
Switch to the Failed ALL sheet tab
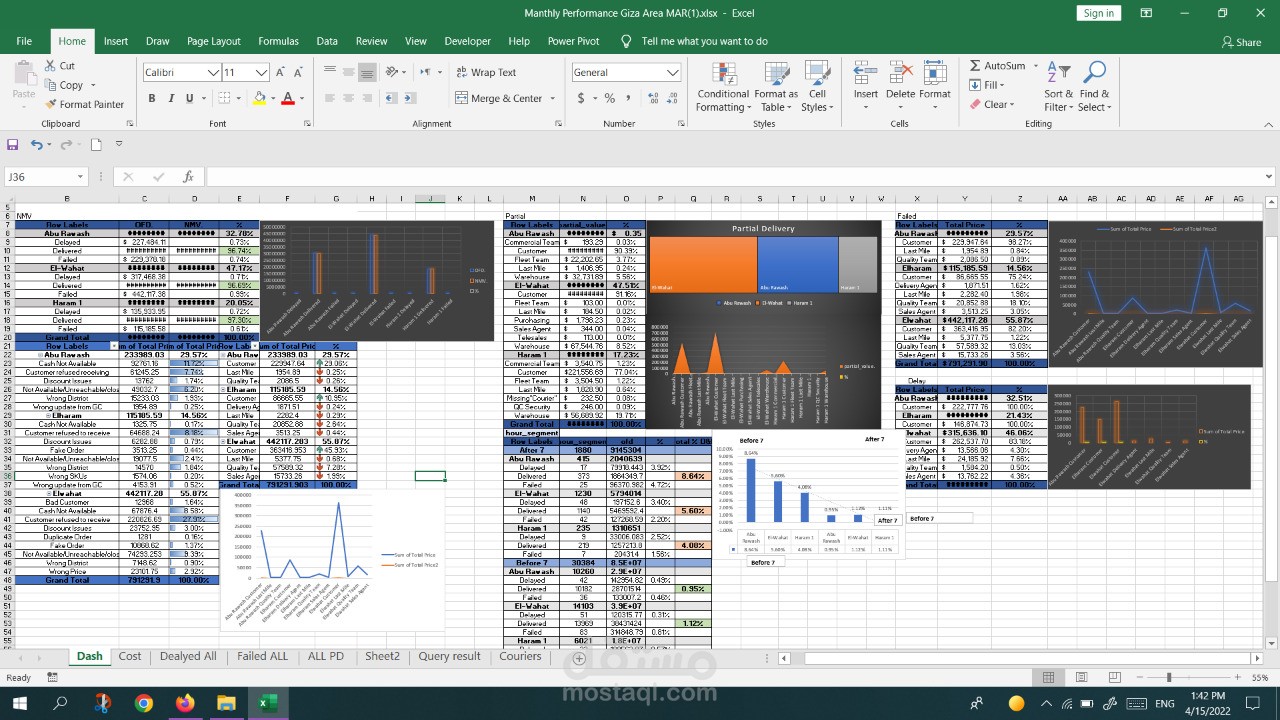(x=262, y=656)
